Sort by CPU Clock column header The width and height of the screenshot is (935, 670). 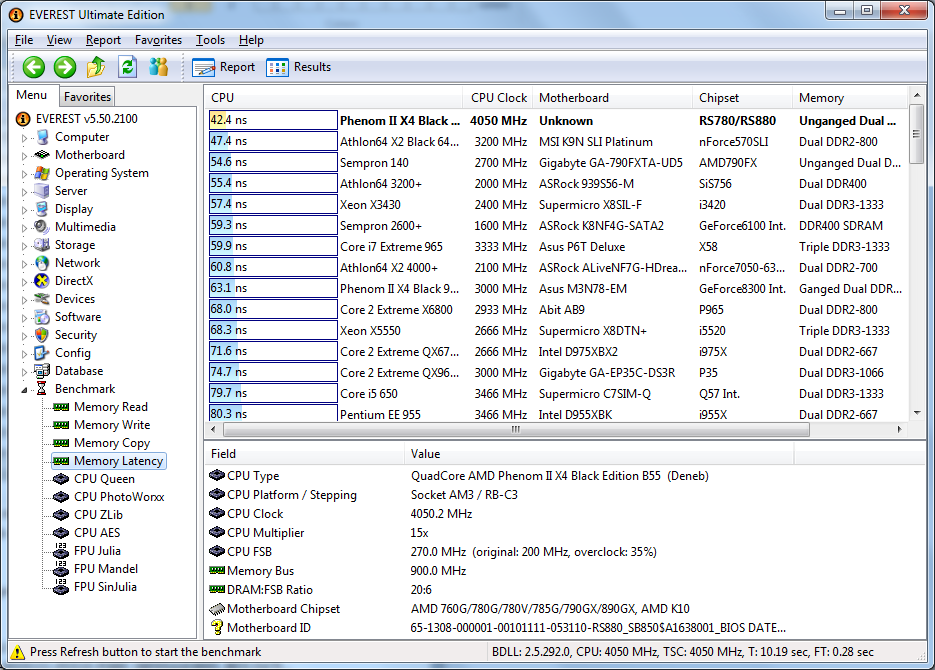[498, 98]
